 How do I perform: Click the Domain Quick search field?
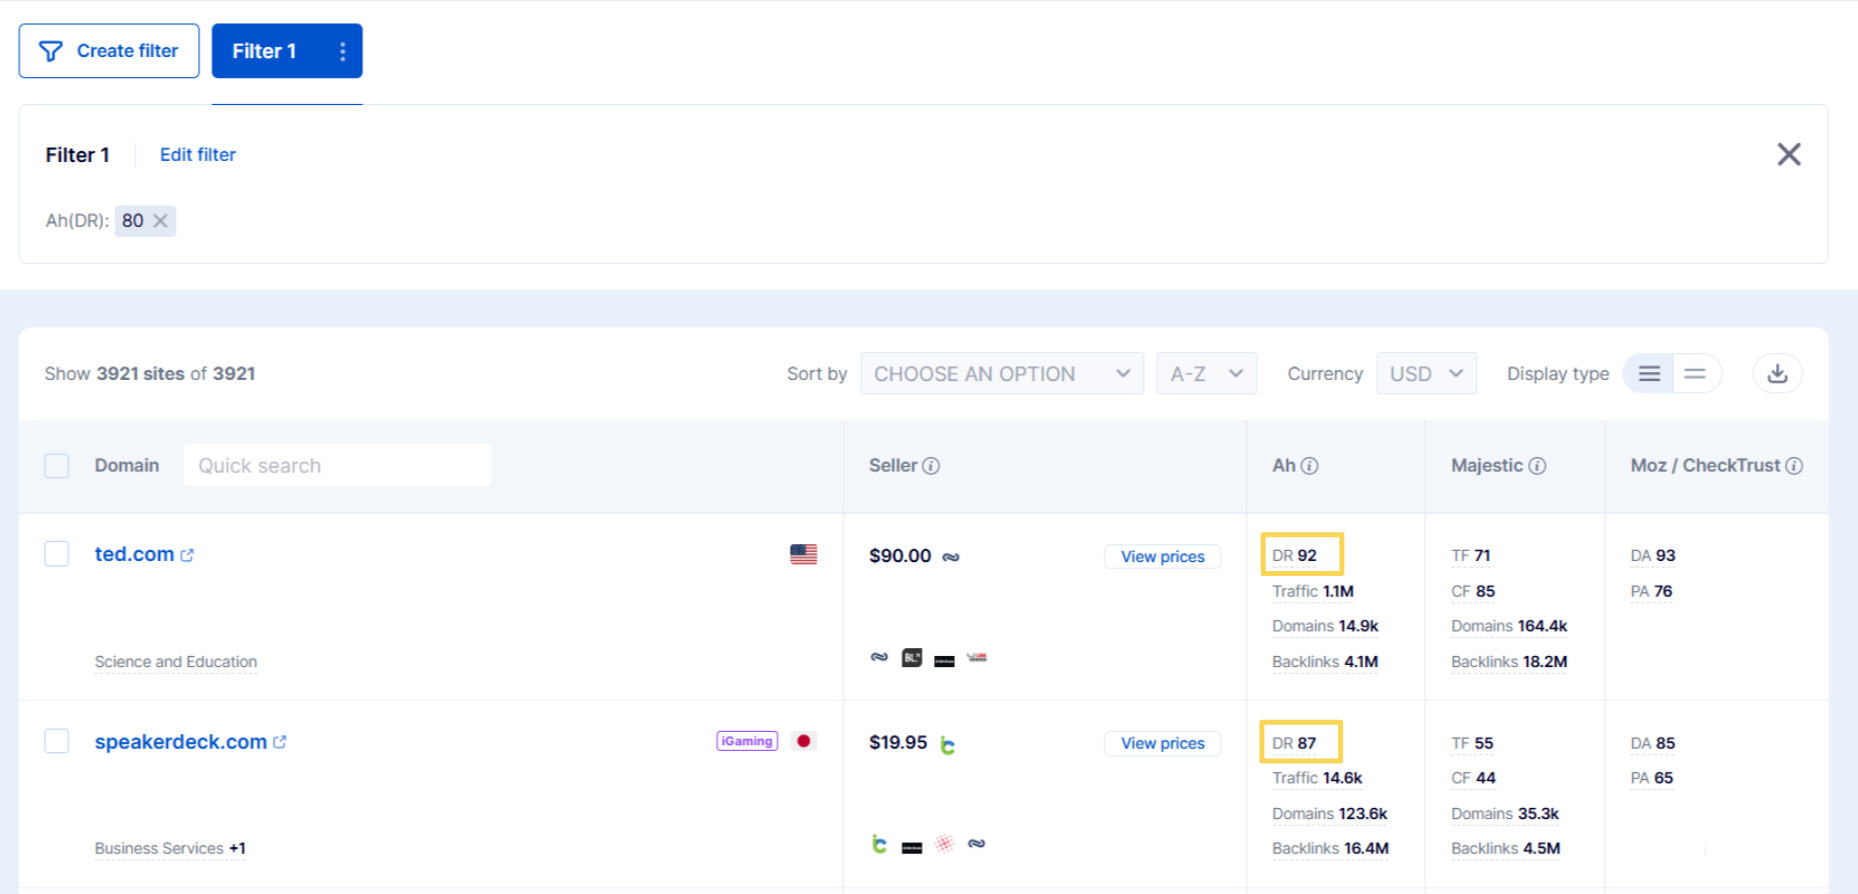[x=337, y=466]
